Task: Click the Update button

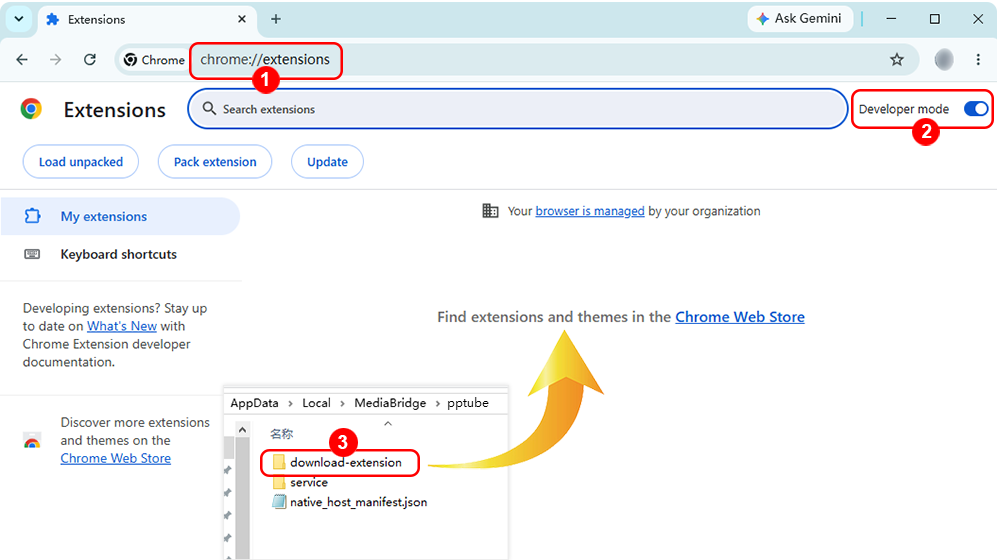Action: [x=327, y=162]
